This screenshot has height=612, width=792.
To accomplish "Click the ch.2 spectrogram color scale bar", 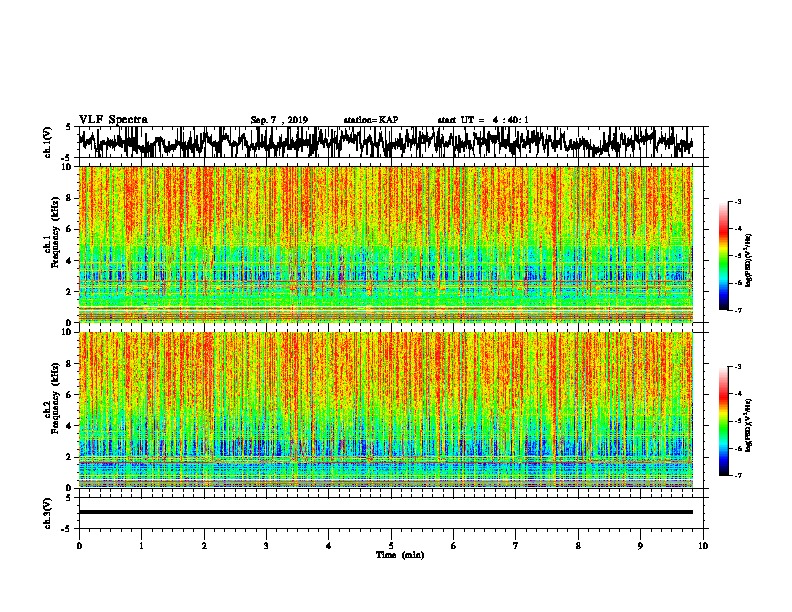I will (x=723, y=421).
